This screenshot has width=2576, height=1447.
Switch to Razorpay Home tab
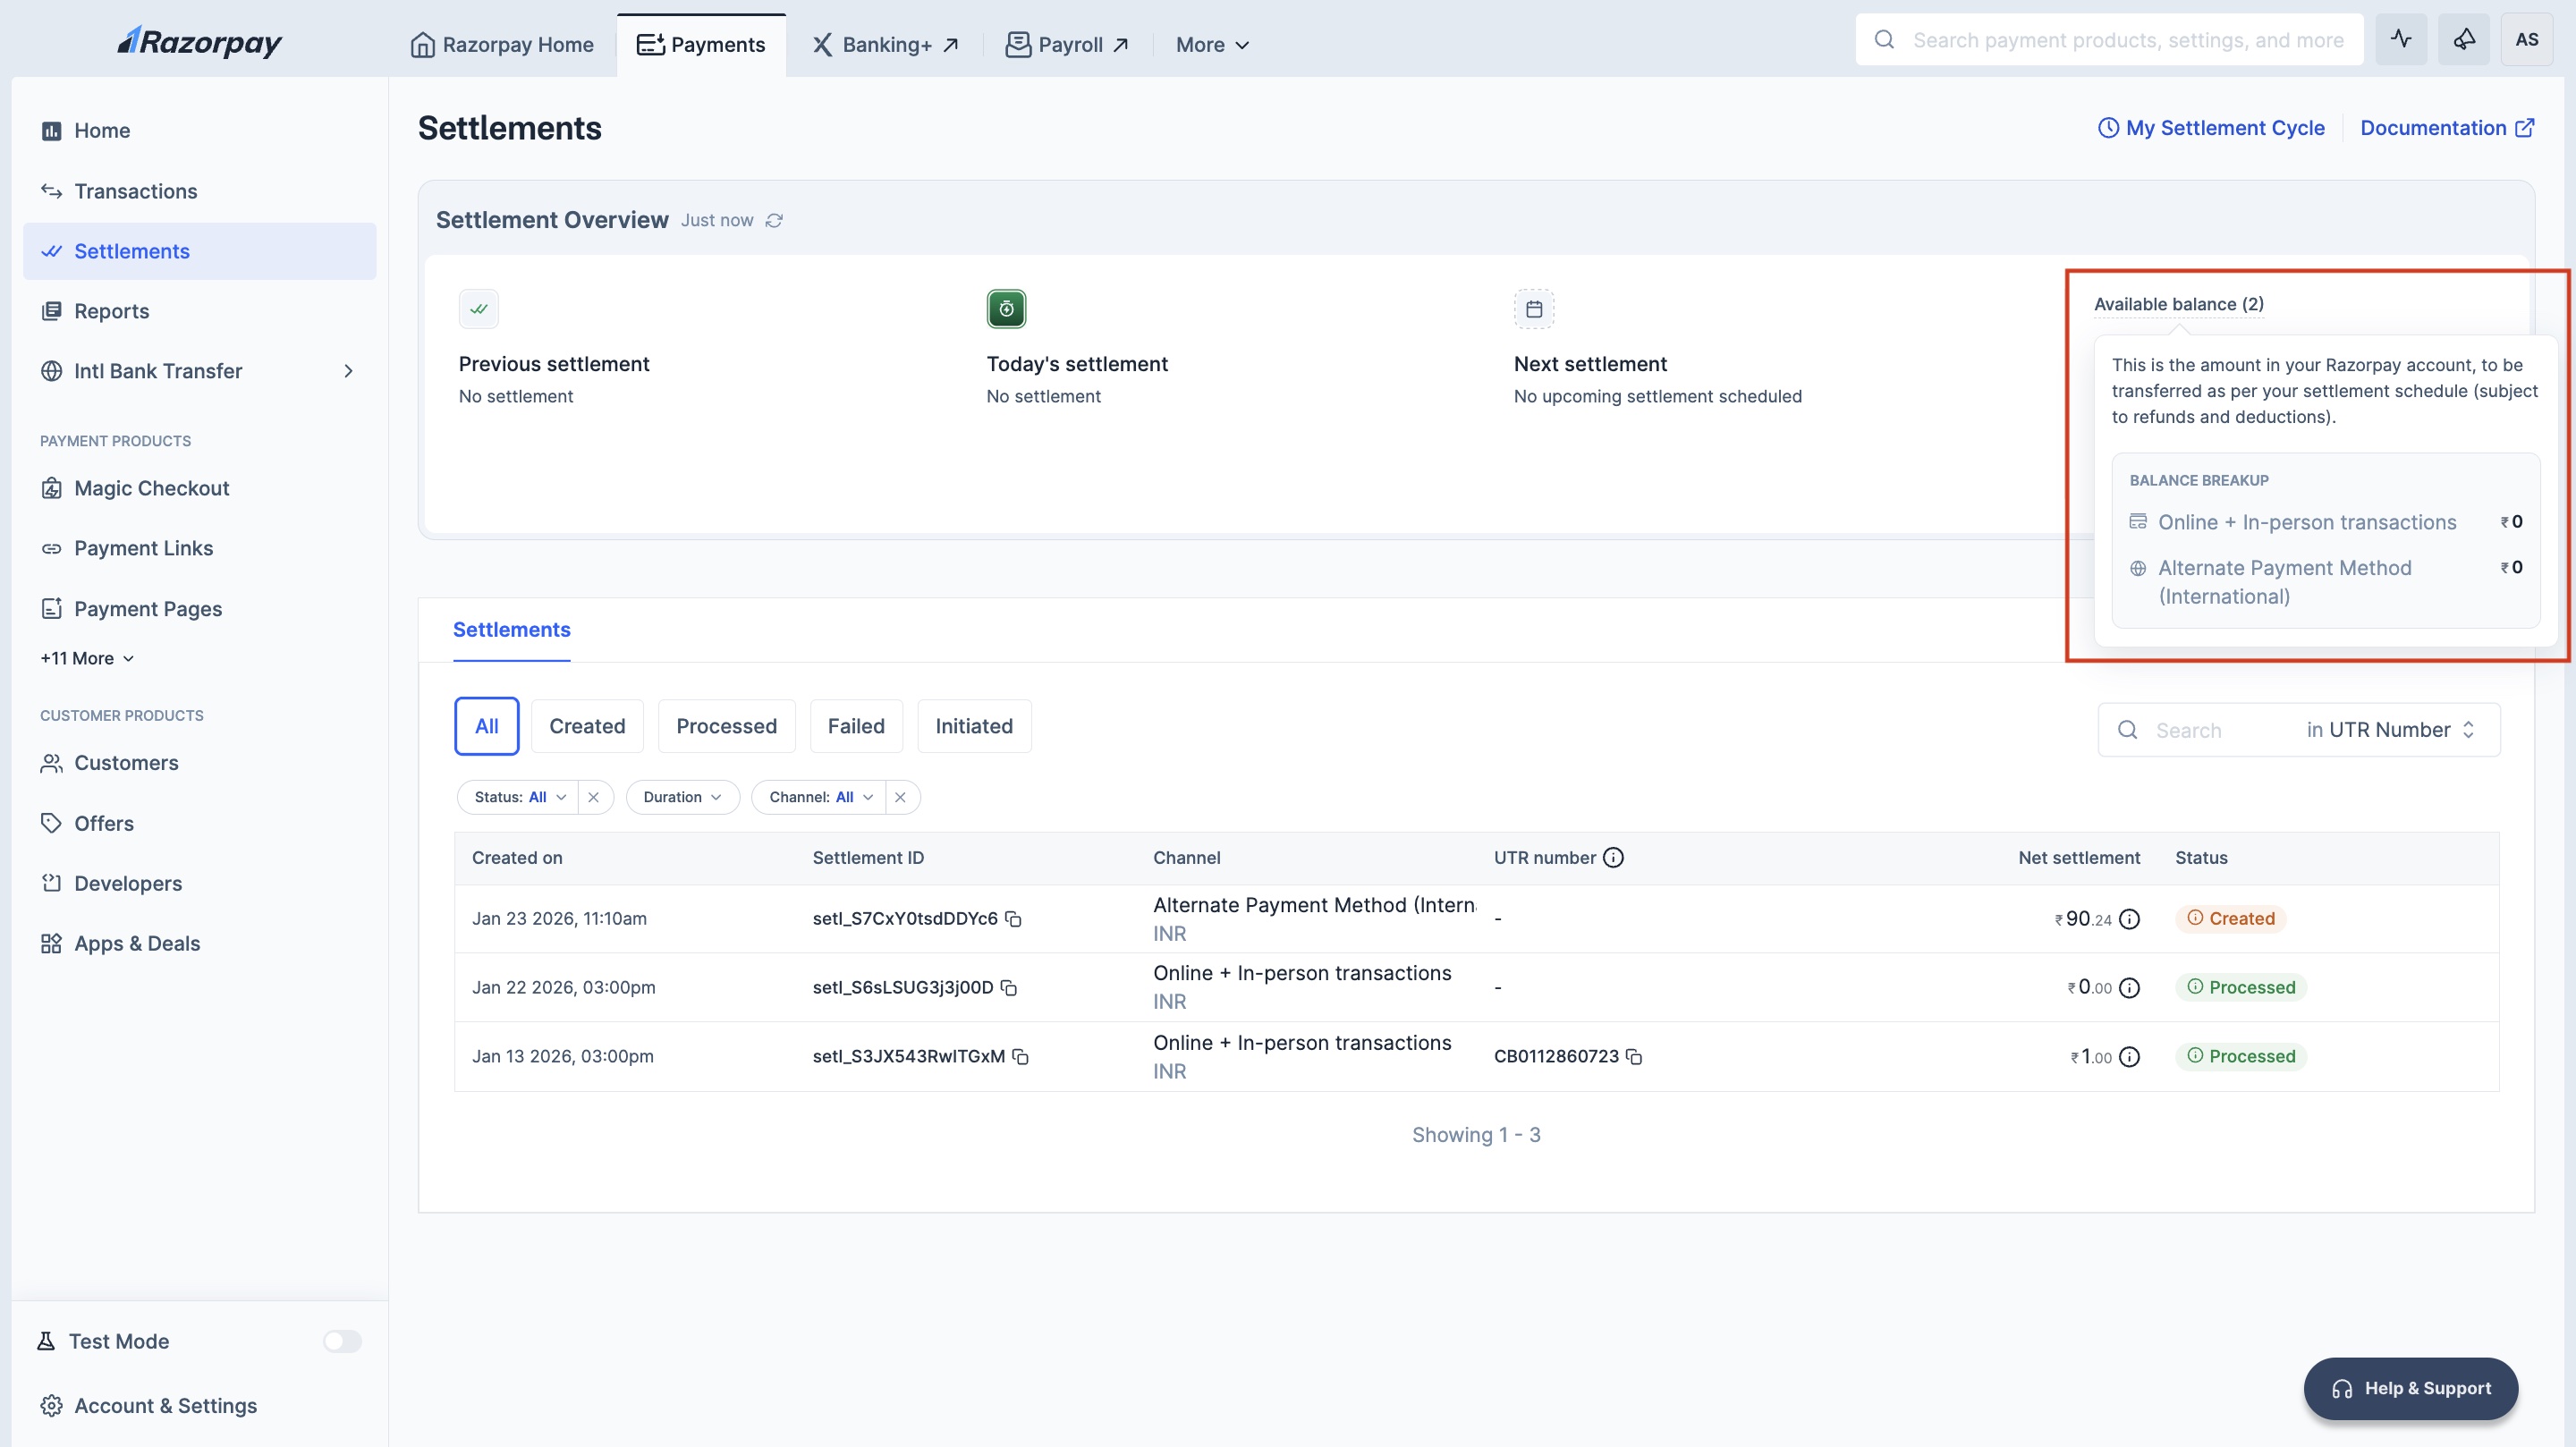pyautogui.click(x=502, y=45)
